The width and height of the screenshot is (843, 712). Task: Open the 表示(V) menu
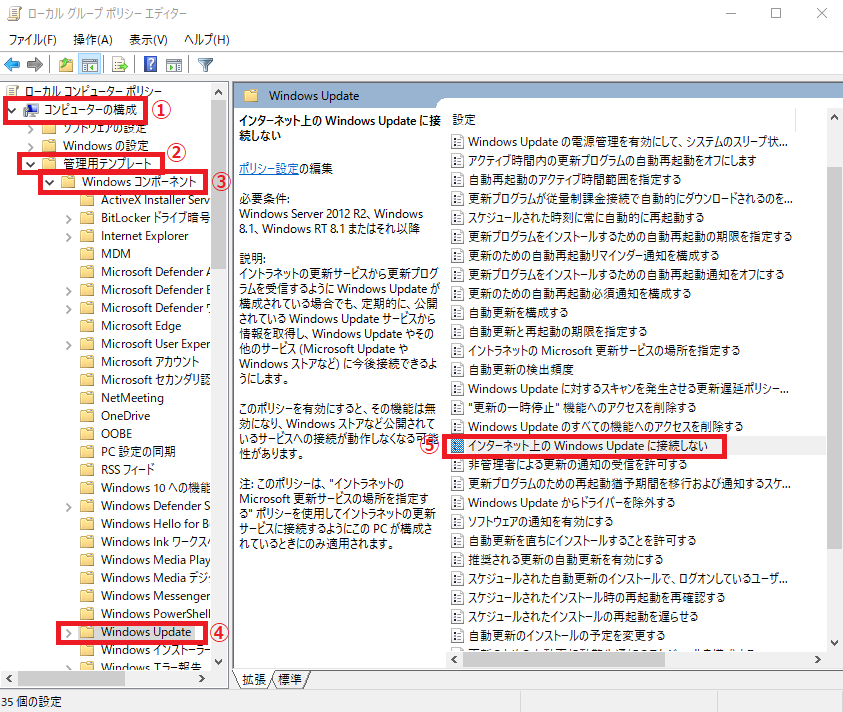148,39
